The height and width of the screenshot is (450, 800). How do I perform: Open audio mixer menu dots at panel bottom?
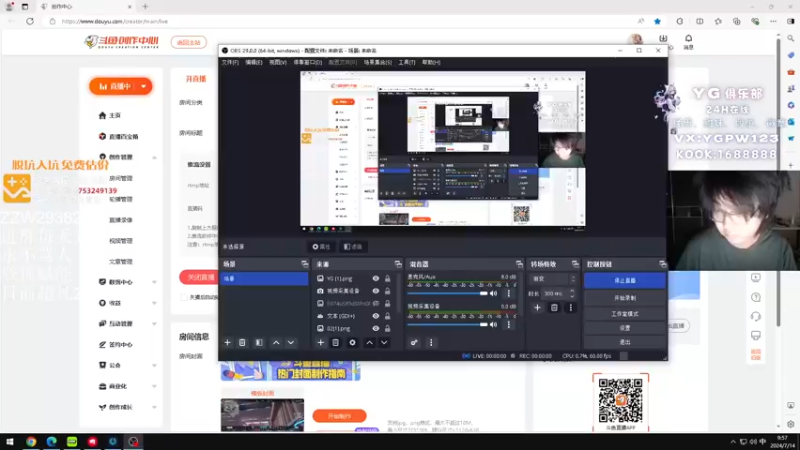pos(431,343)
